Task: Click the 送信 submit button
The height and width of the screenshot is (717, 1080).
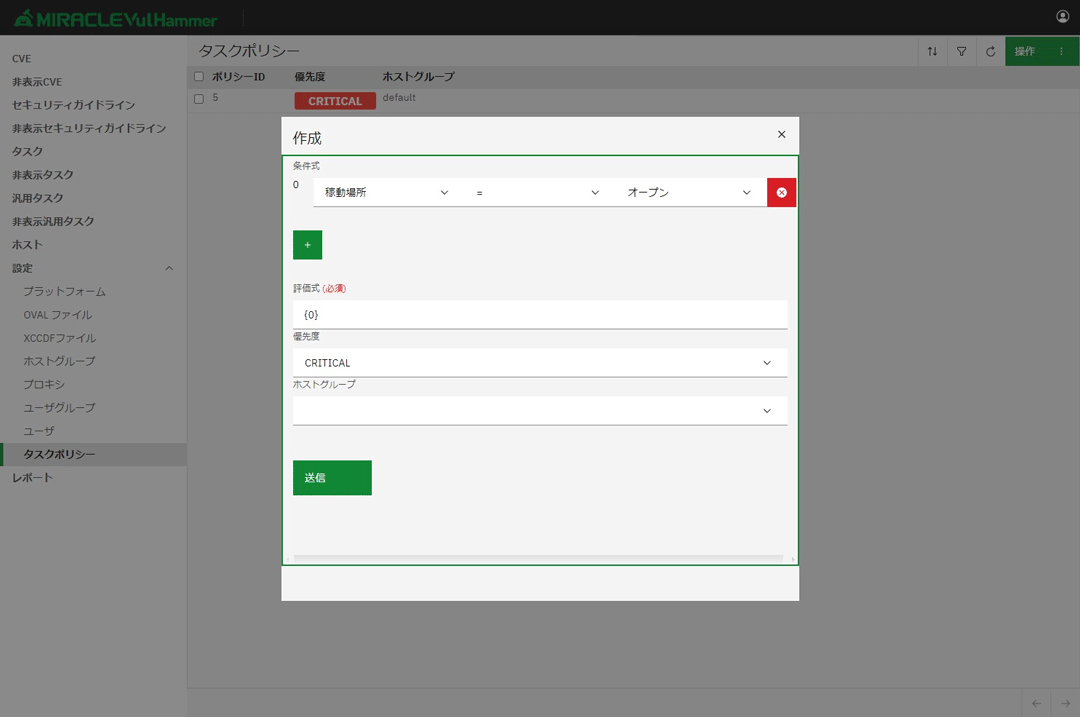Action: pyautogui.click(x=332, y=478)
